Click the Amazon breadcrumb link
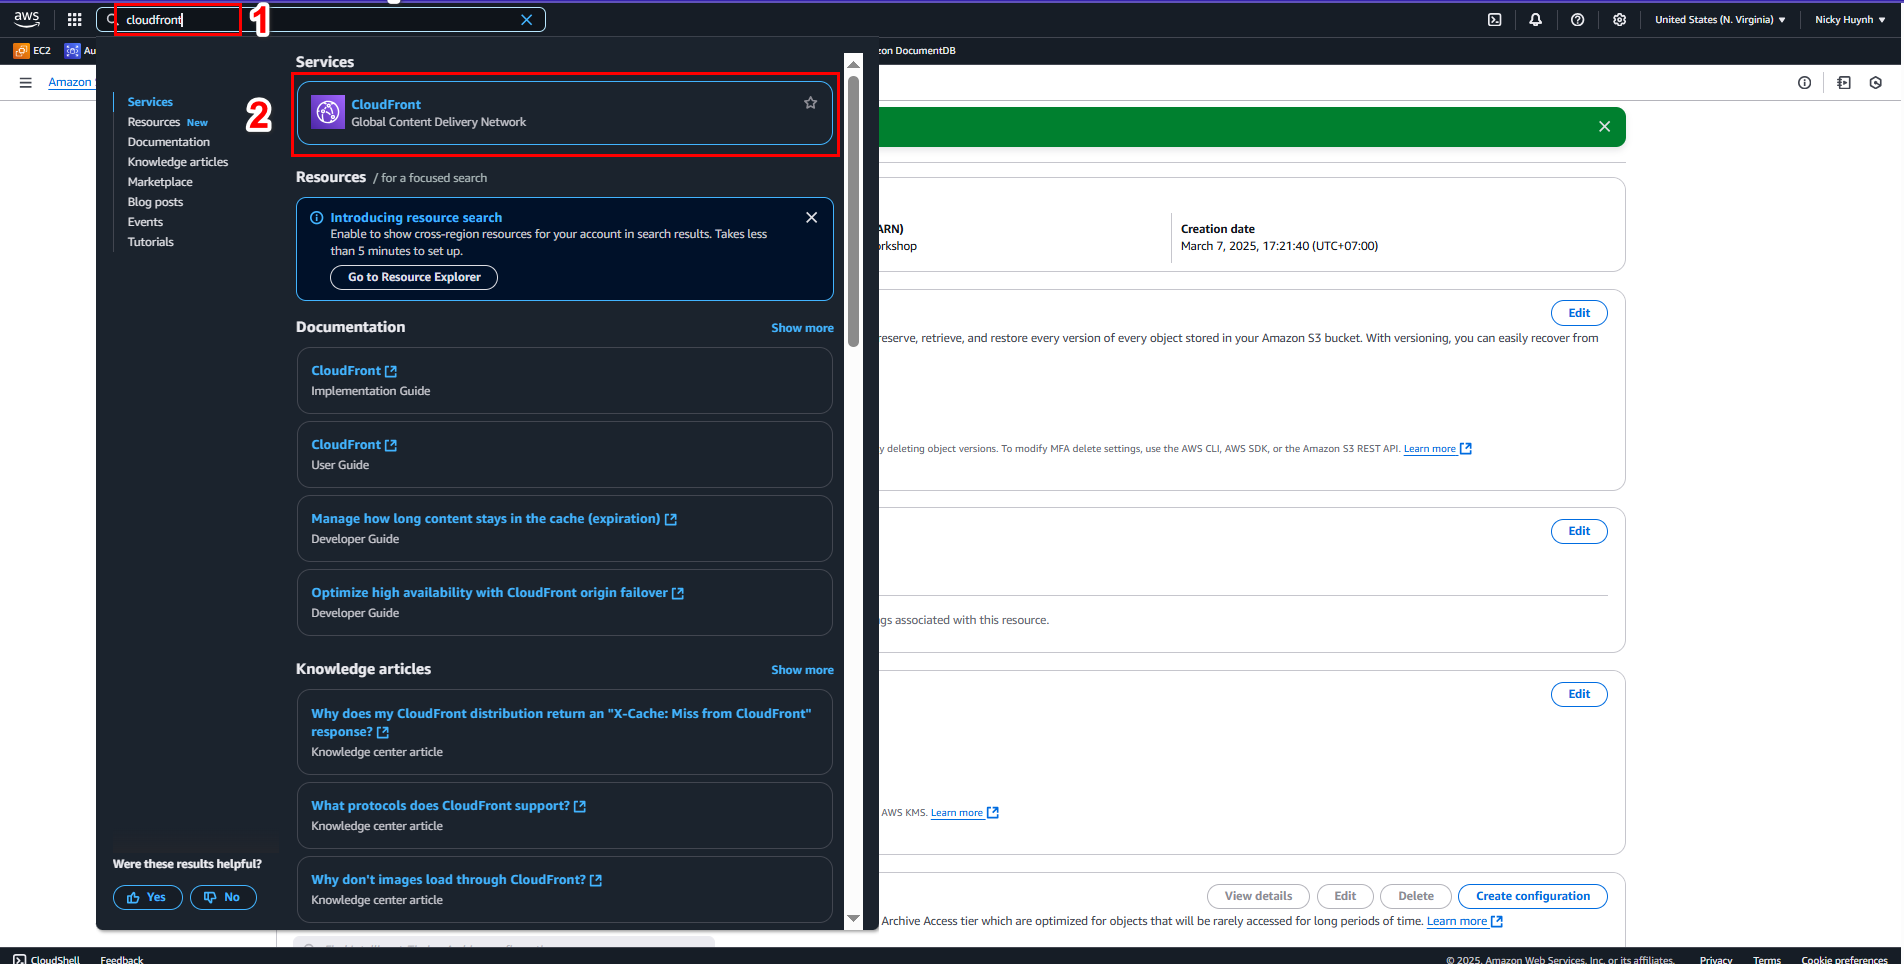This screenshot has width=1904, height=964. click(70, 82)
